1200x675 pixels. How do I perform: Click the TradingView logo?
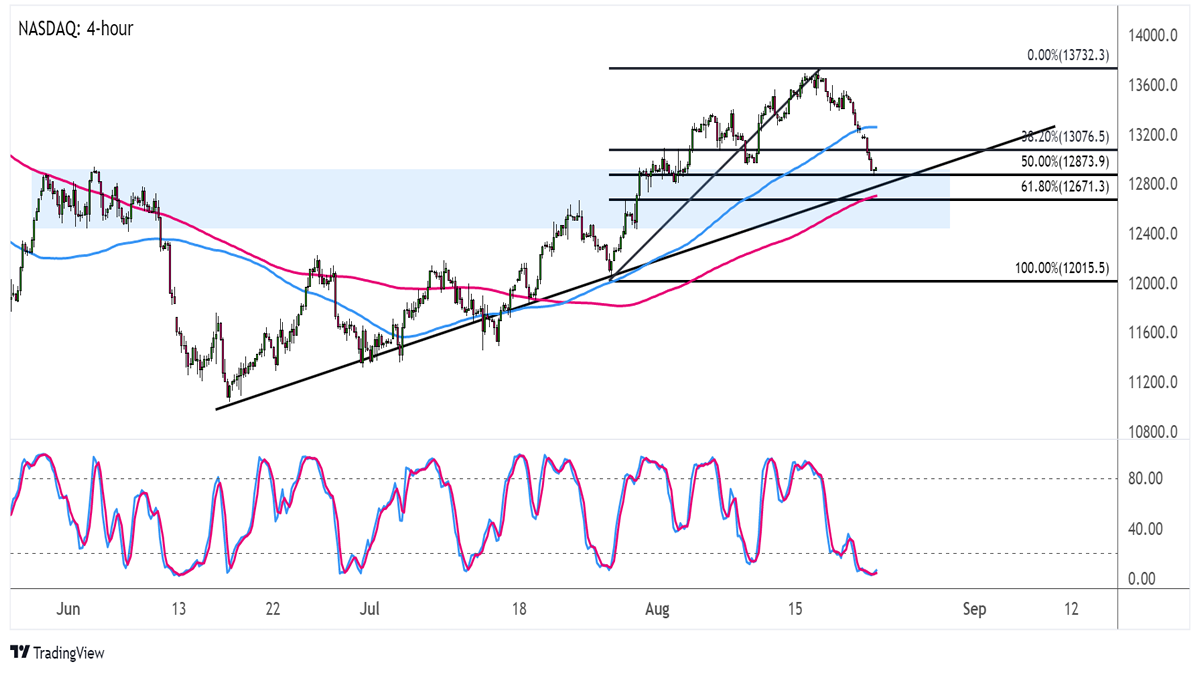click(x=56, y=652)
